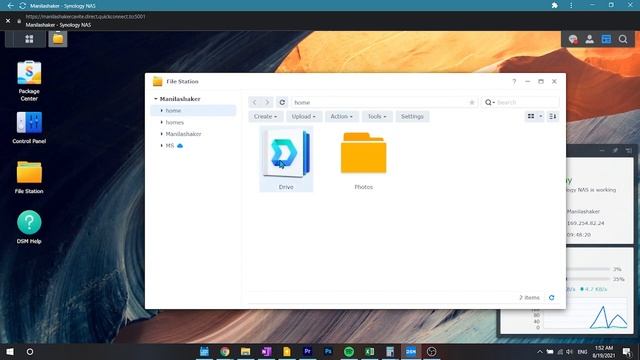Open Excel from Windows taskbar
This screenshot has width=640, height=360.
point(369,351)
